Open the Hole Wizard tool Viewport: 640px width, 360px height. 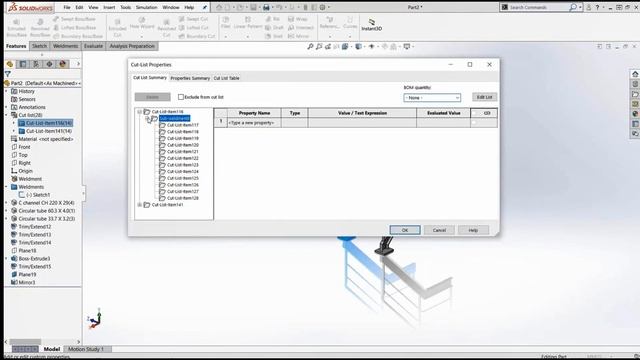142,23
